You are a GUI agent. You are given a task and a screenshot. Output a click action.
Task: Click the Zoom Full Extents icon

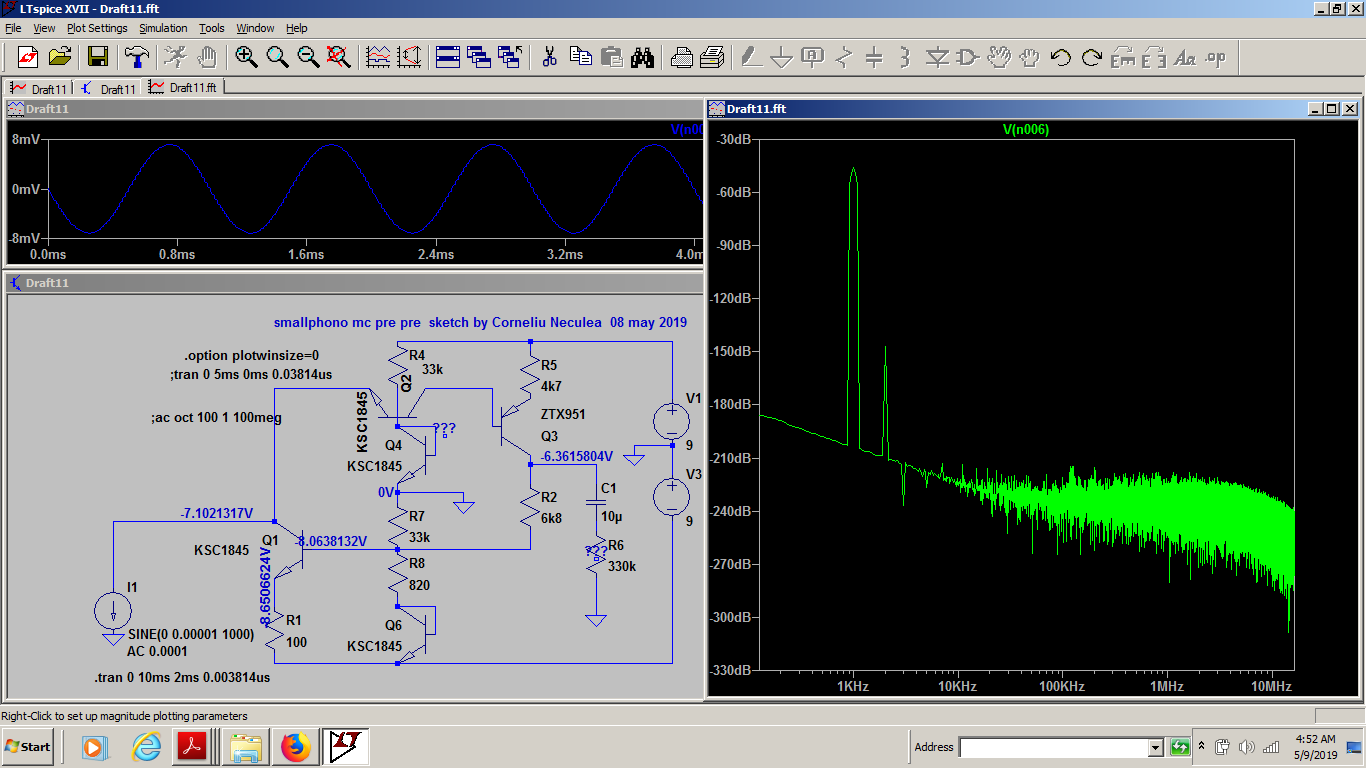click(339, 57)
